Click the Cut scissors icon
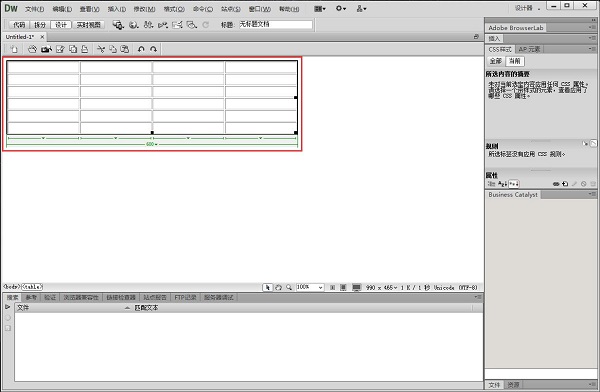600x392 pixels. [101, 49]
